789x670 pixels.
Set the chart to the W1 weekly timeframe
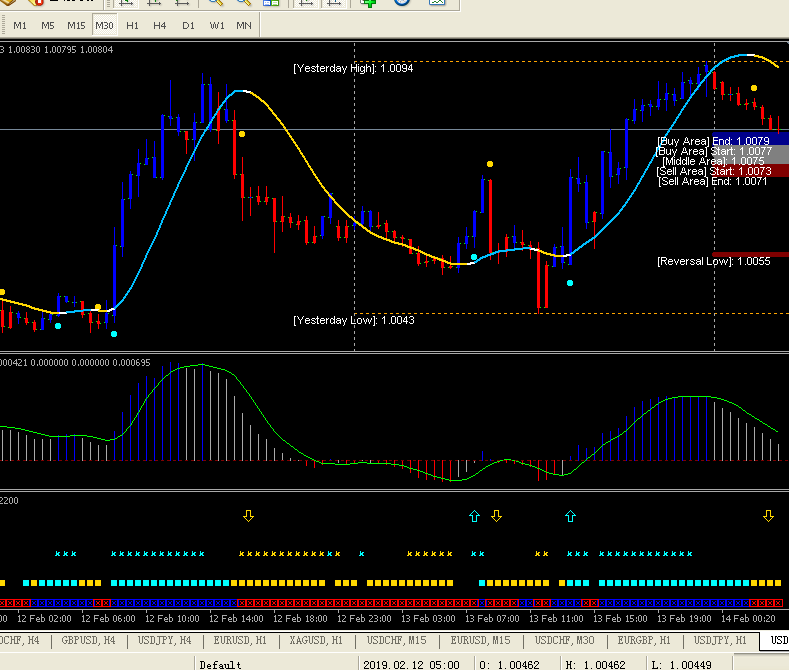point(217,25)
